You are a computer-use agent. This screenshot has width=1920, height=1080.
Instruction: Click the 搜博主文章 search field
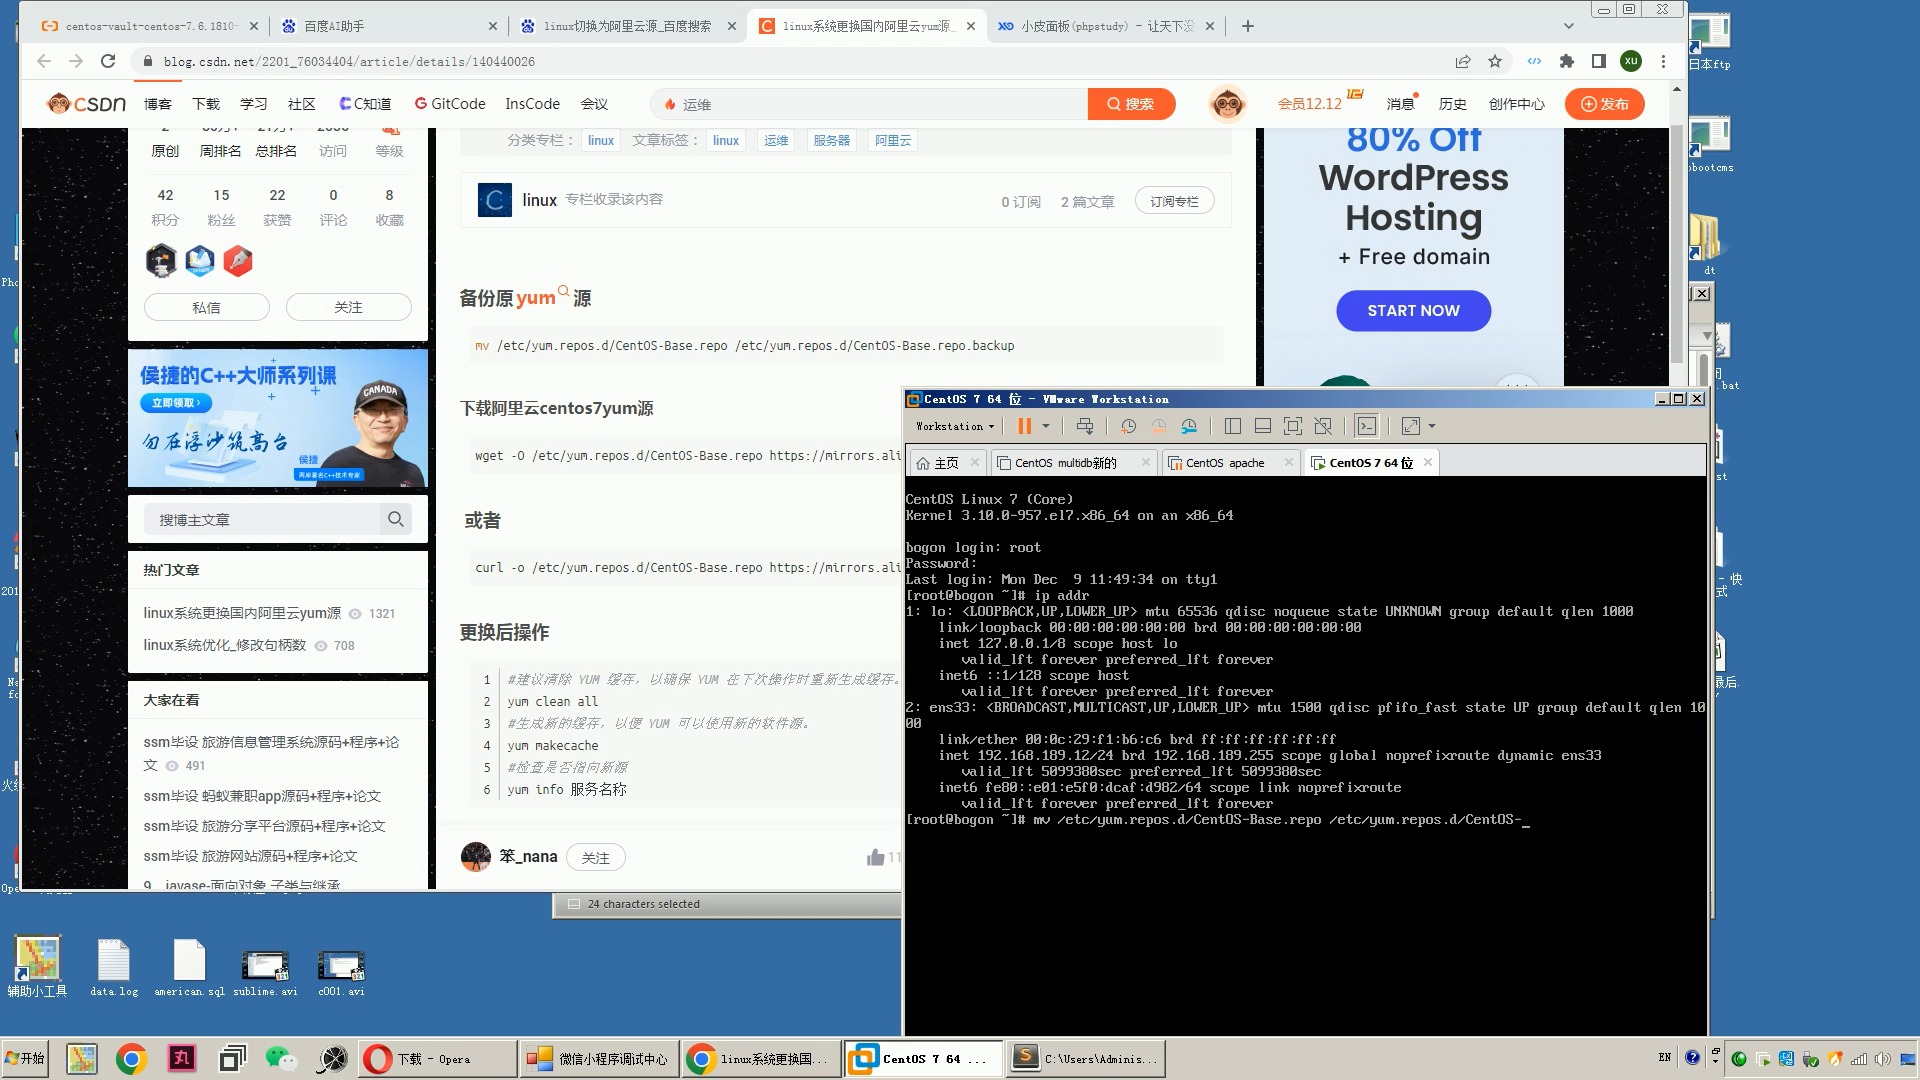(x=264, y=520)
